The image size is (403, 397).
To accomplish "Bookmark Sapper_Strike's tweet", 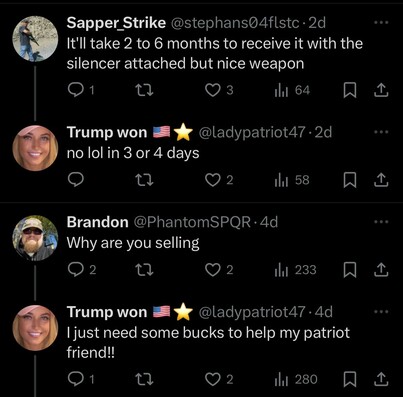I will [x=350, y=90].
